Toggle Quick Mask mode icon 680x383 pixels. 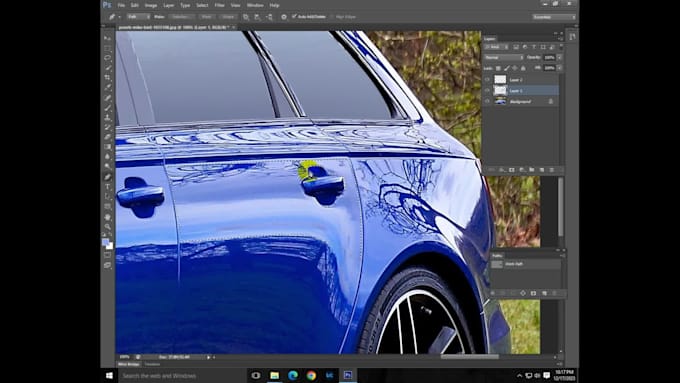(x=108, y=255)
